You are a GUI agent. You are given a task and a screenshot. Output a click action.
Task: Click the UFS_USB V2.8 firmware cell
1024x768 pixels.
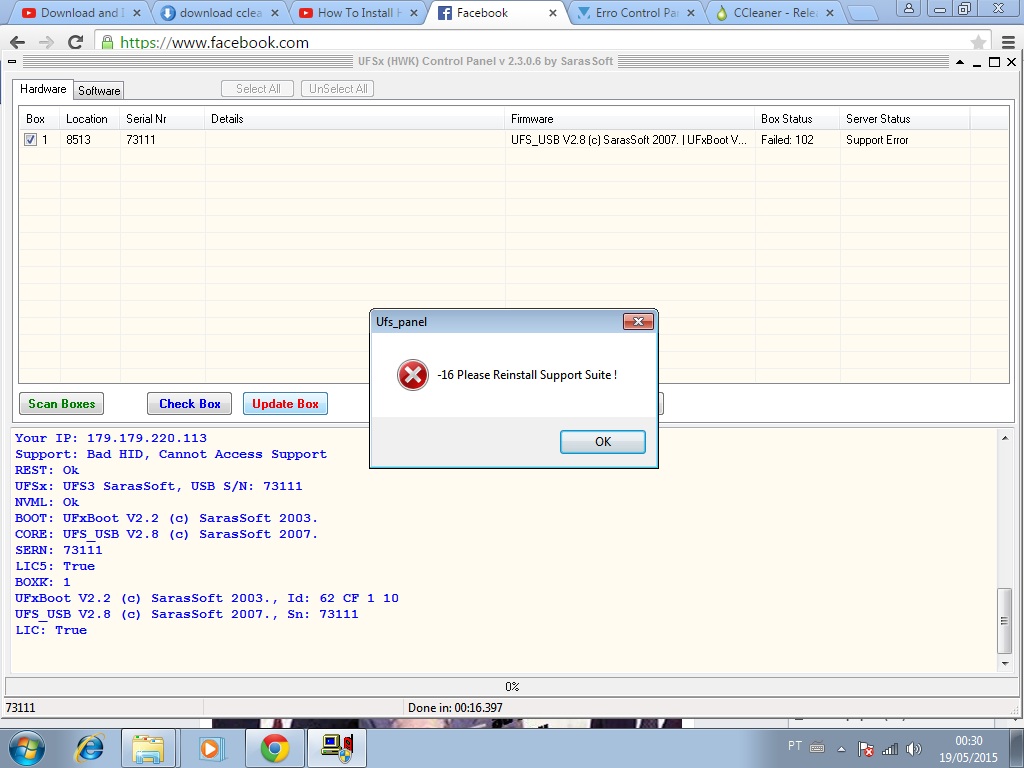[x=630, y=139]
